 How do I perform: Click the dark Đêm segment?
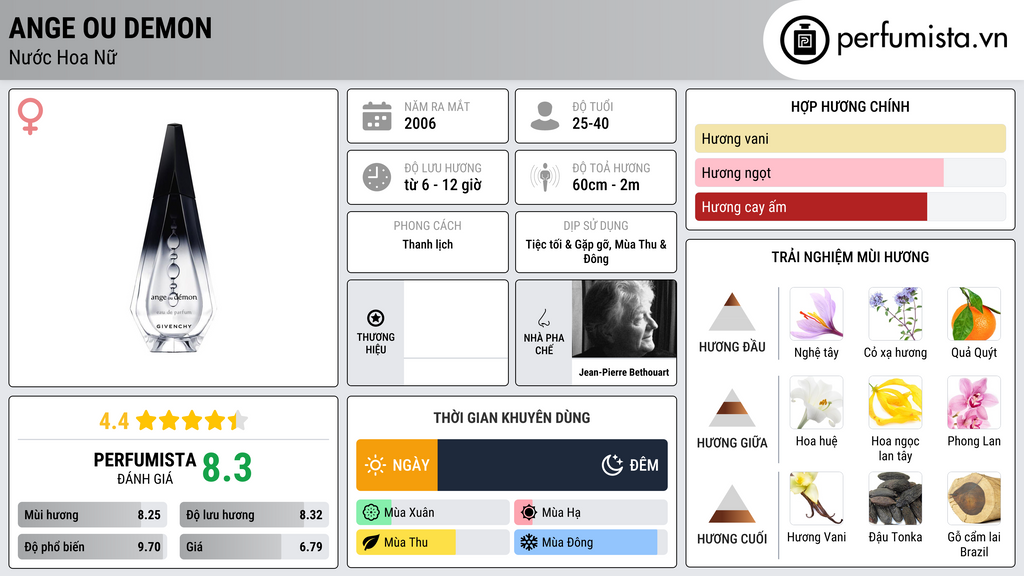552,465
